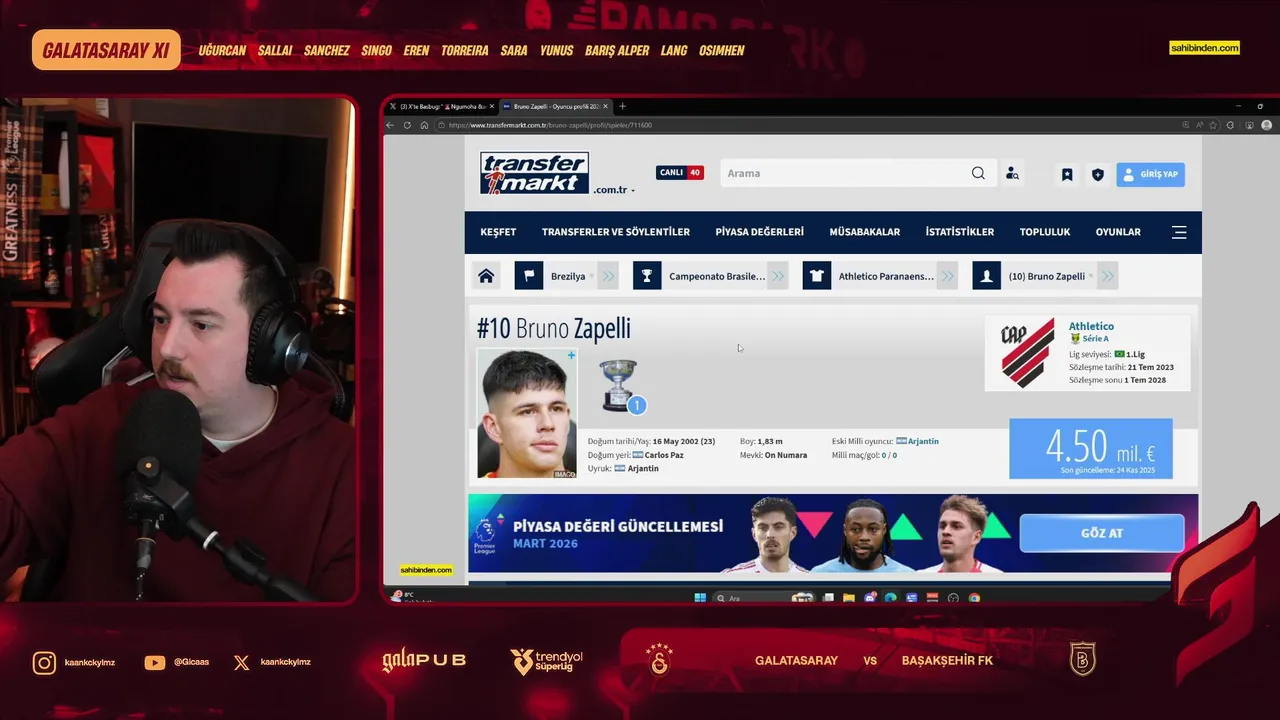1280x720 pixels.
Task: Open Discord from the taskbar
Action: click(870, 598)
